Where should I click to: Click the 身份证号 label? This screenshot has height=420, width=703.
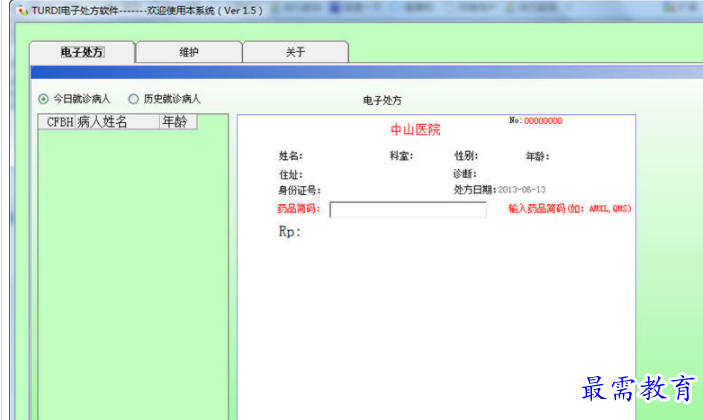(299, 191)
